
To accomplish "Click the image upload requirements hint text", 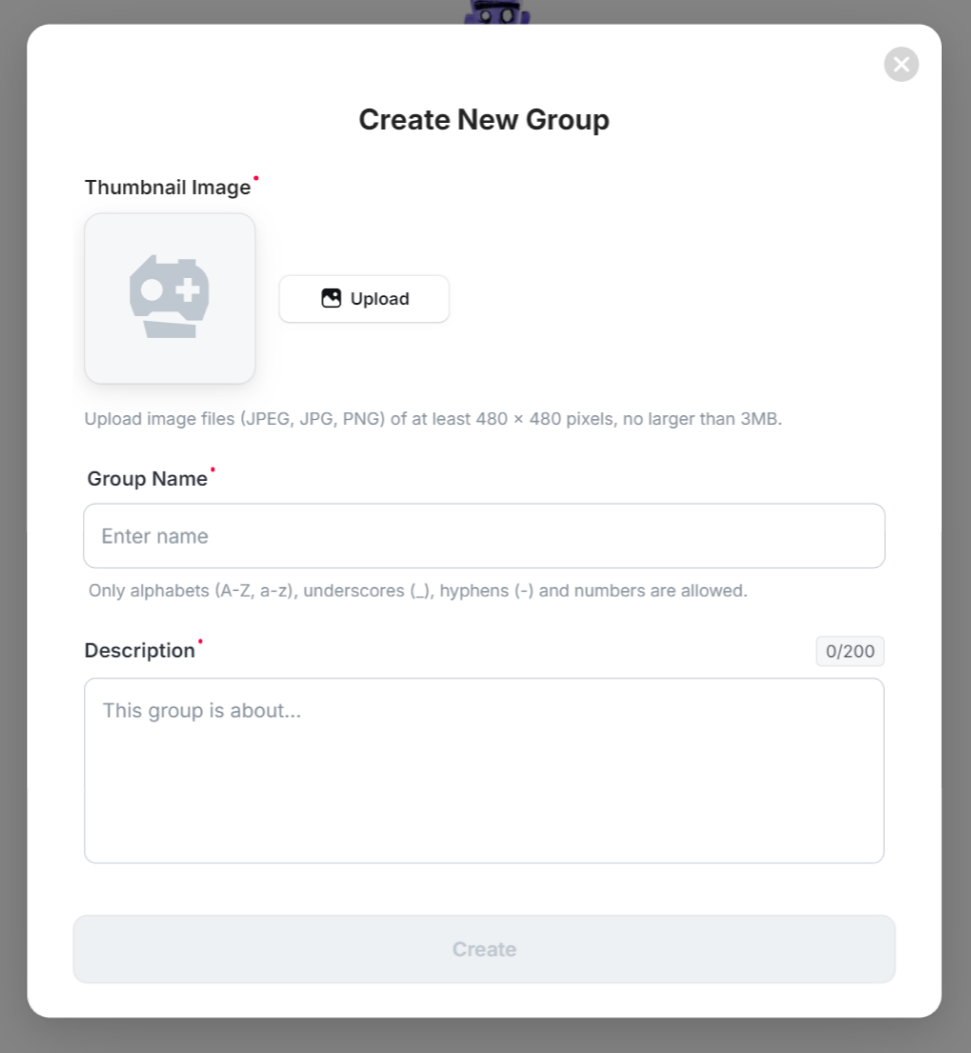I will pyautogui.click(x=433, y=419).
